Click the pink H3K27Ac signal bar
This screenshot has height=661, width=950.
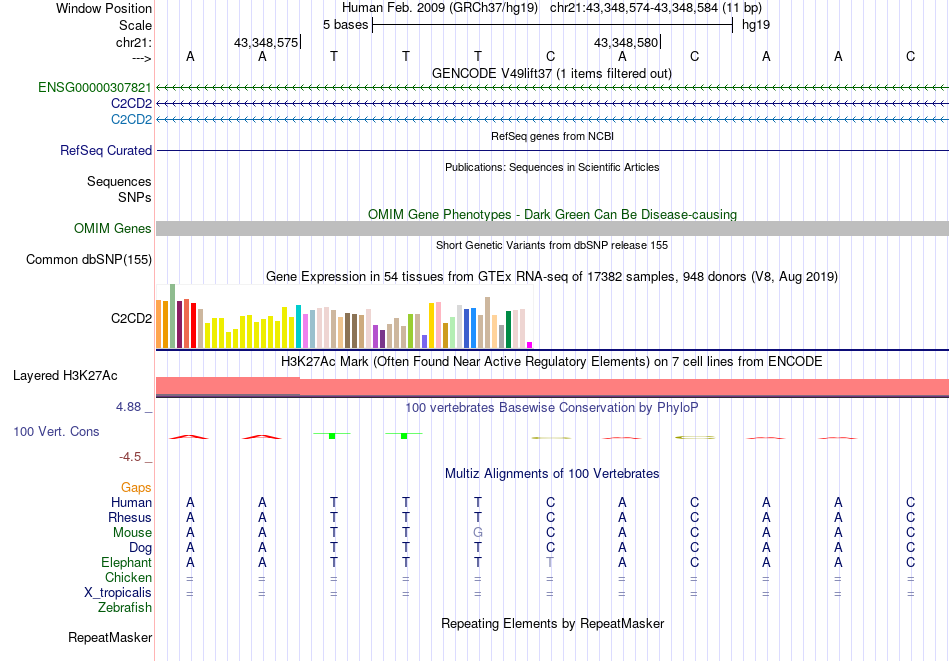552,387
